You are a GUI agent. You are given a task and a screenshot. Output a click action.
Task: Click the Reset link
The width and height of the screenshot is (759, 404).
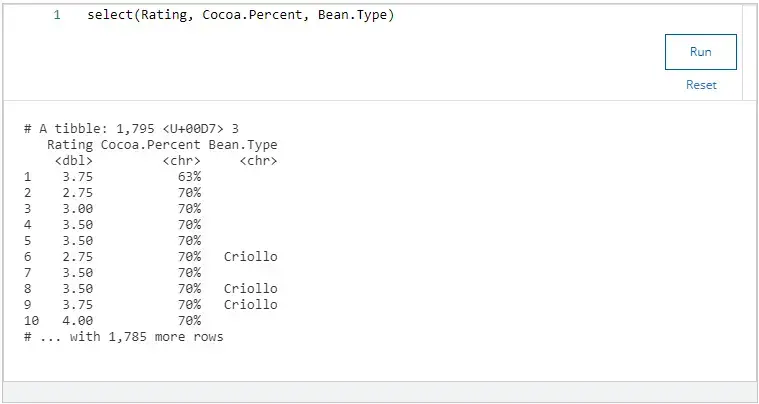[x=701, y=85]
